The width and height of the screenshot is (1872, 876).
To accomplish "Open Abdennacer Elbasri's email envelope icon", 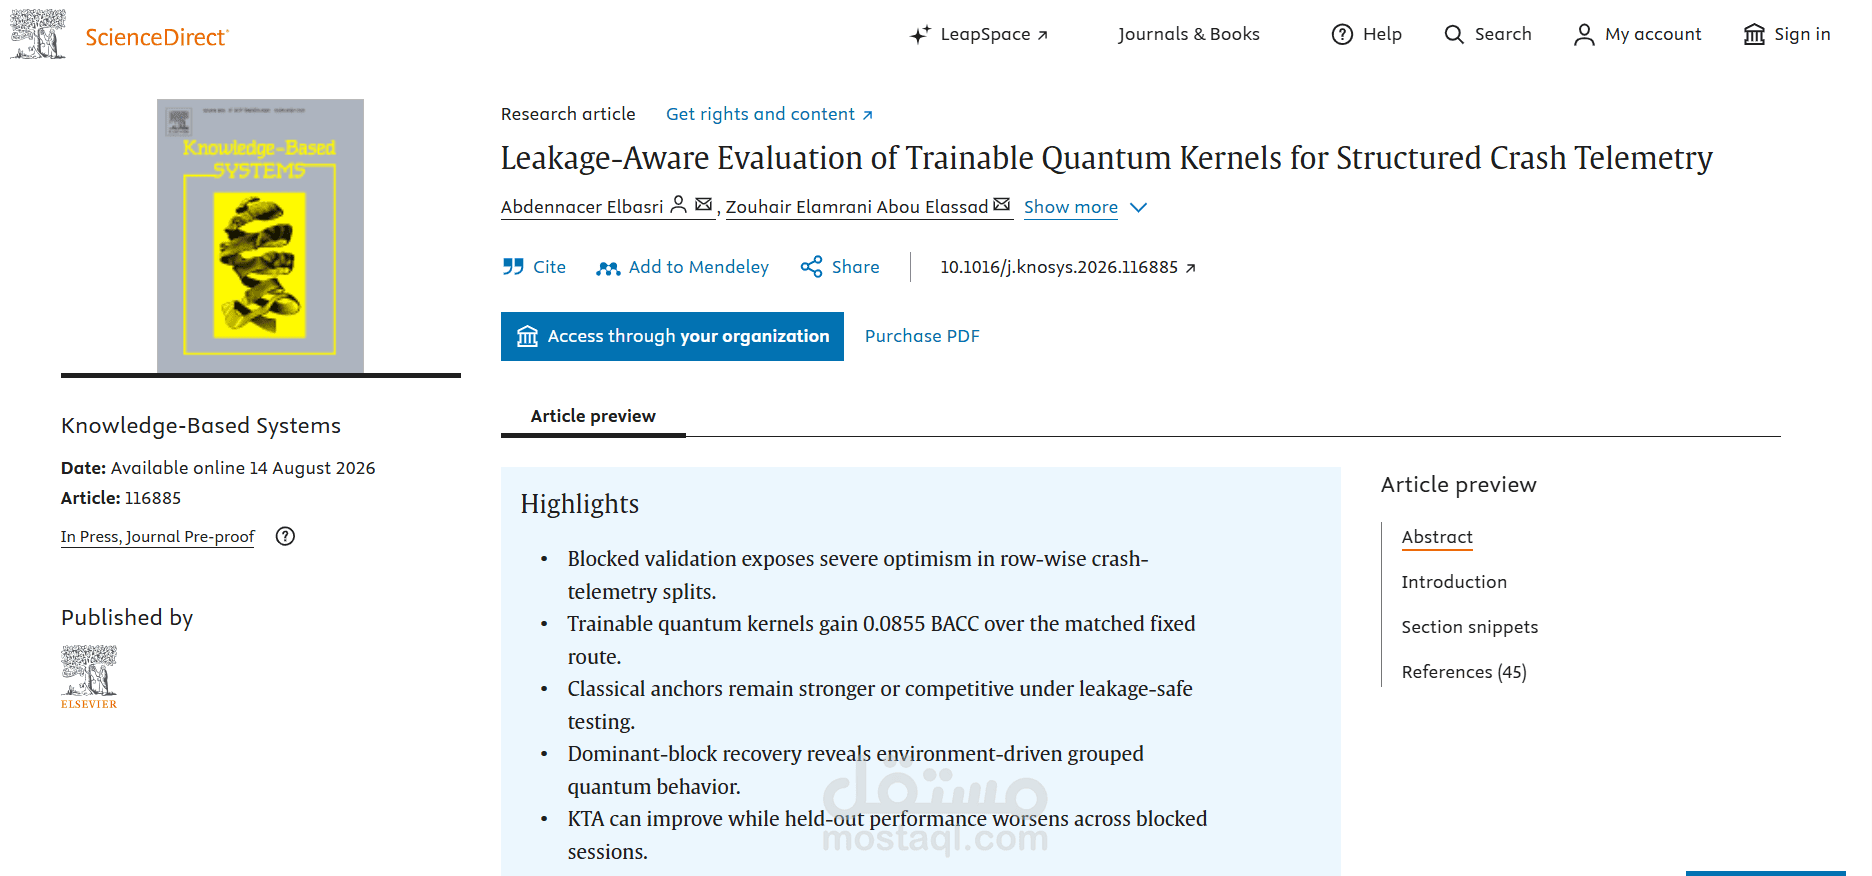I will click(703, 204).
